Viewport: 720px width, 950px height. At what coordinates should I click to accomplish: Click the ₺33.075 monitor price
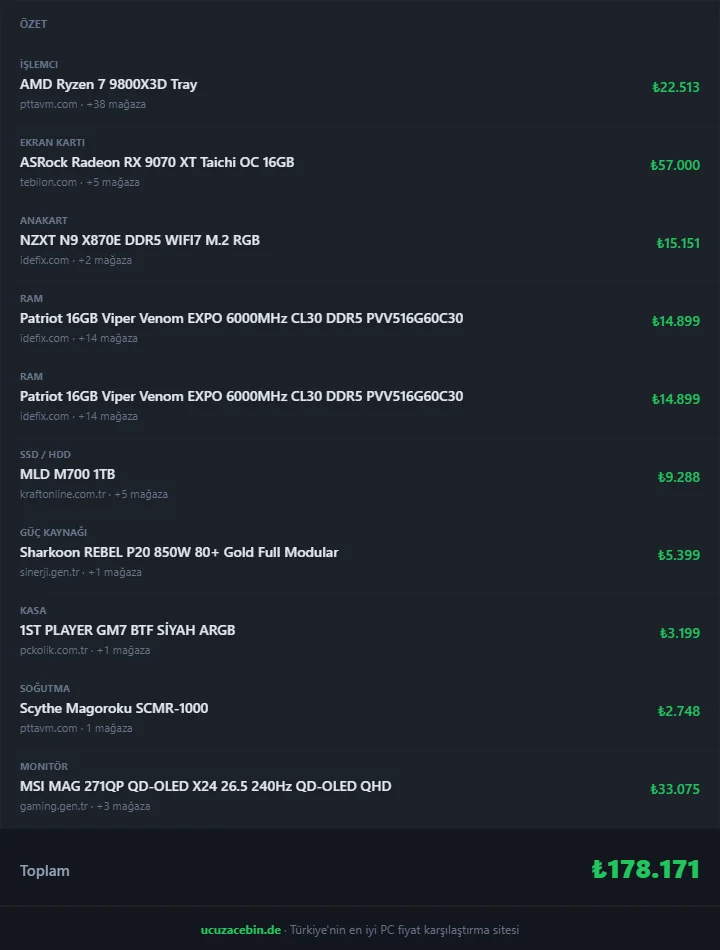(675, 789)
